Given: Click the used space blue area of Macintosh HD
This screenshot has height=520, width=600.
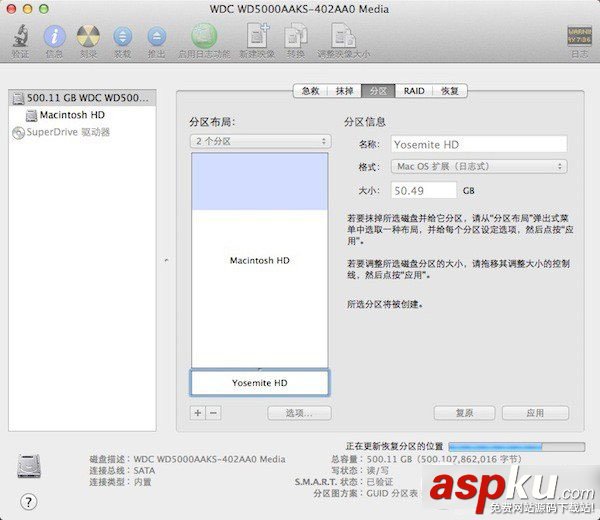Looking at the screenshot, I should click(x=259, y=181).
